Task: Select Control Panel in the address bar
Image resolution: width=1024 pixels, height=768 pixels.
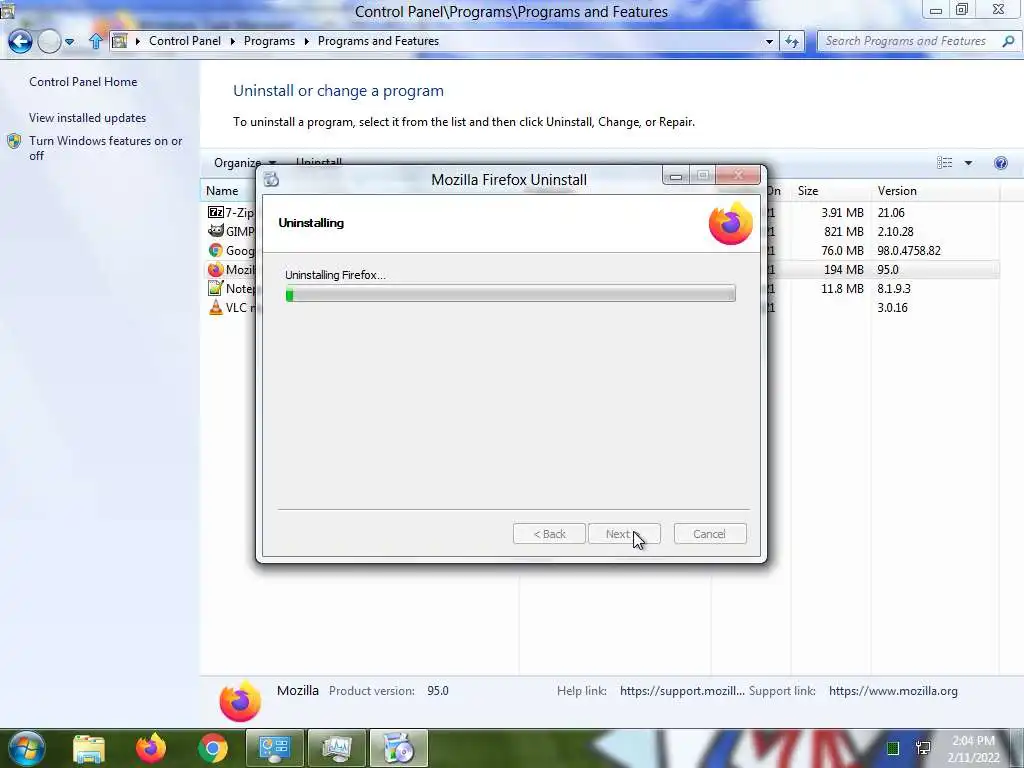Action: point(185,40)
